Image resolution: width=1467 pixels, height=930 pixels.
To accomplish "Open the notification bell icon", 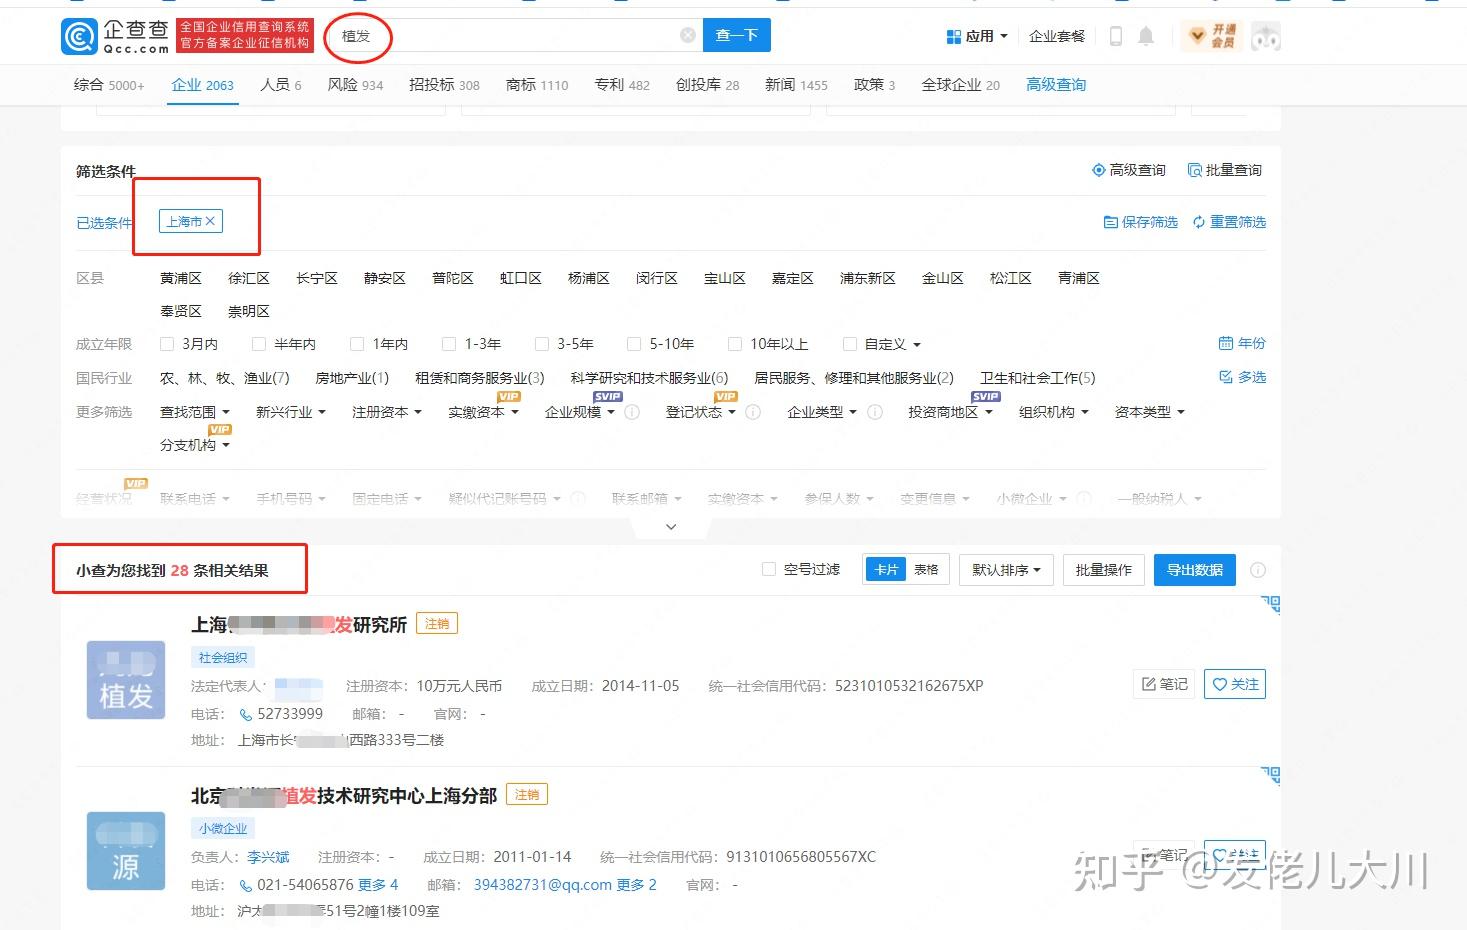I will (1146, 36).
